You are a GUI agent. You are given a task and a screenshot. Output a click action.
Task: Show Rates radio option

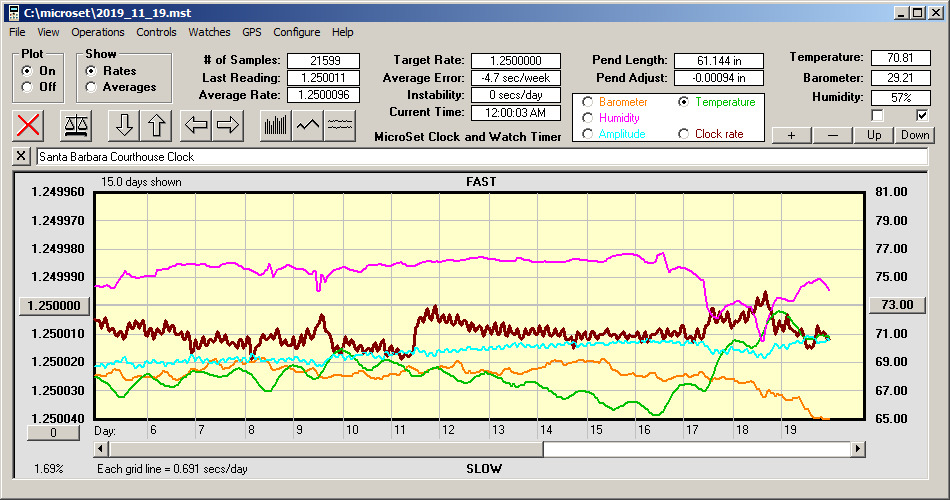coord(91,71)
